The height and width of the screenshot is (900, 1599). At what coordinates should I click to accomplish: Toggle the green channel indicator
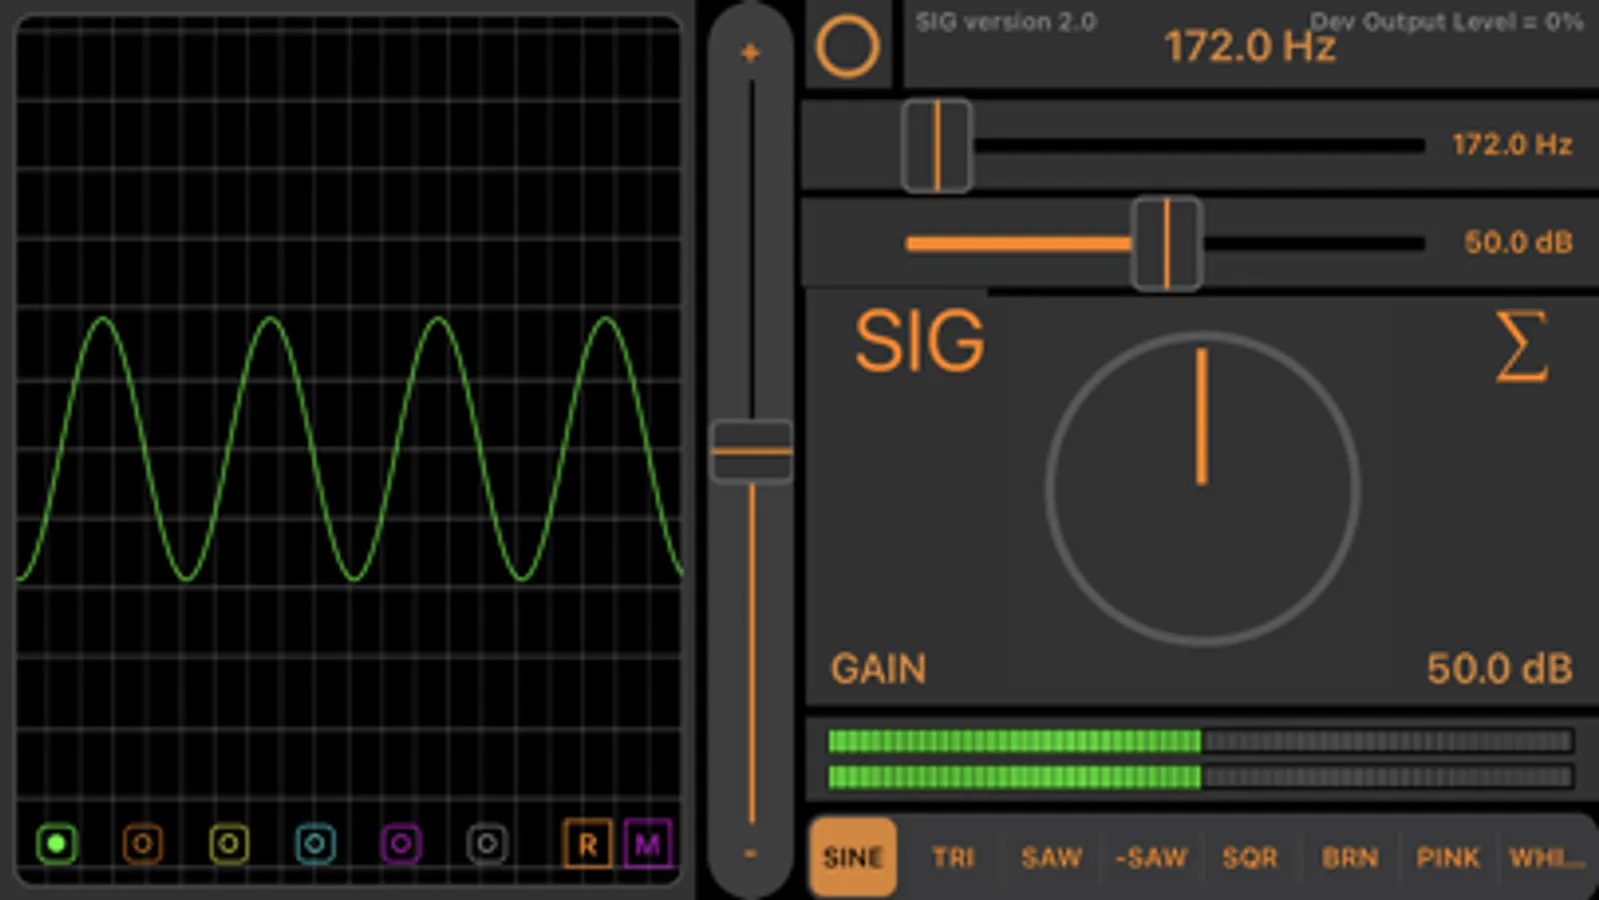pyautogui.click(x=57, y=844)
